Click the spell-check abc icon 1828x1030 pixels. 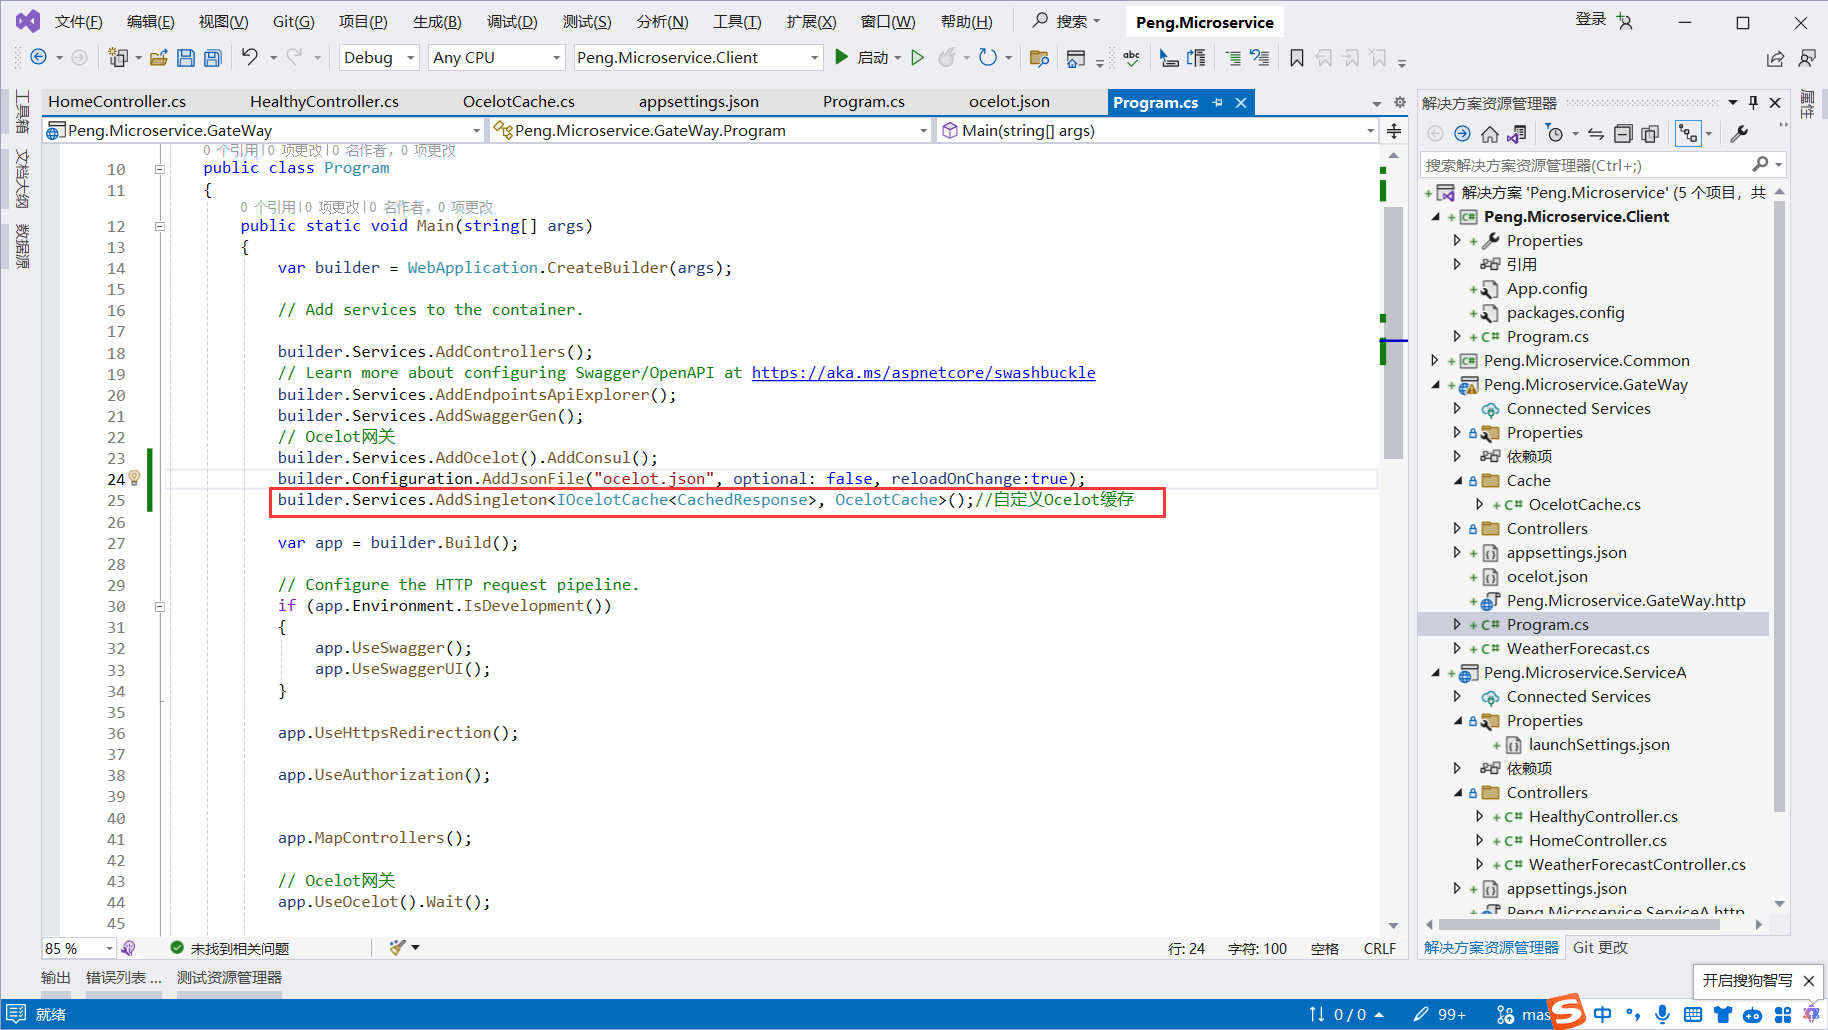tap(1131, 57)
